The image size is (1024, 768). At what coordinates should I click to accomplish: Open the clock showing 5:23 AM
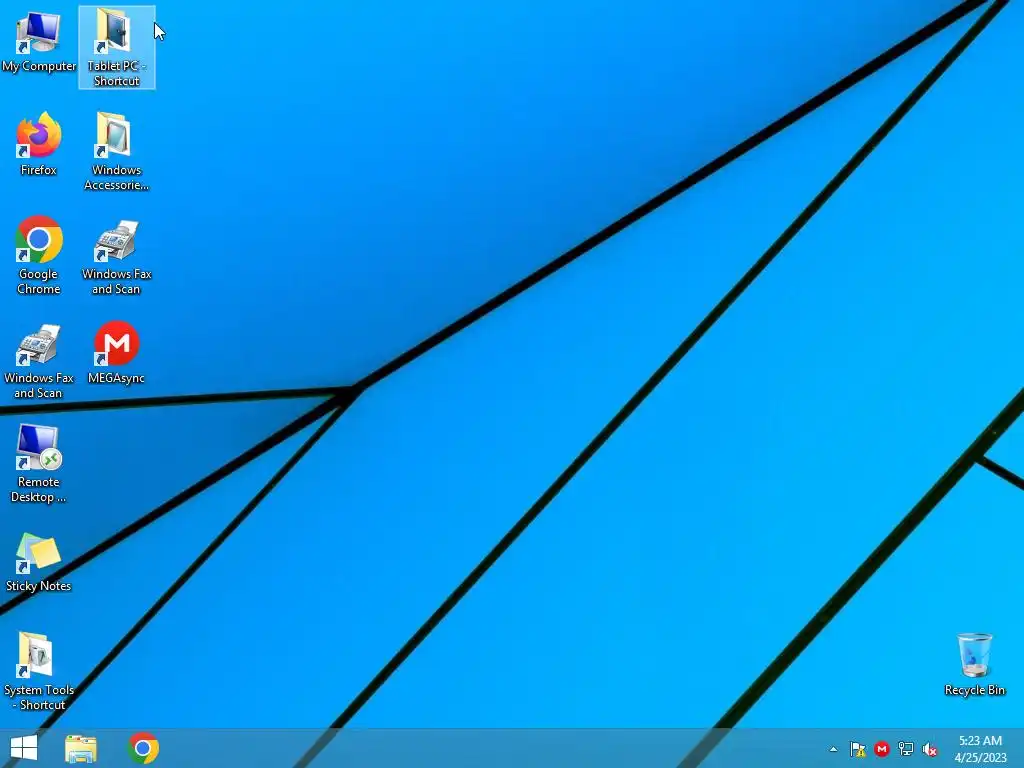[x=980, y=749]
